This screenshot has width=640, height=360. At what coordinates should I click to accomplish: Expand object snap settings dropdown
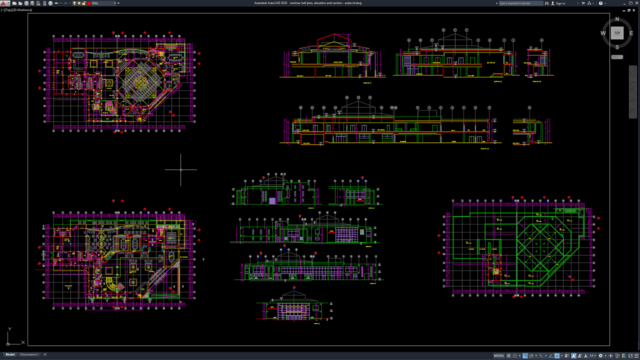pyautogui.click(x=562, y=356)
